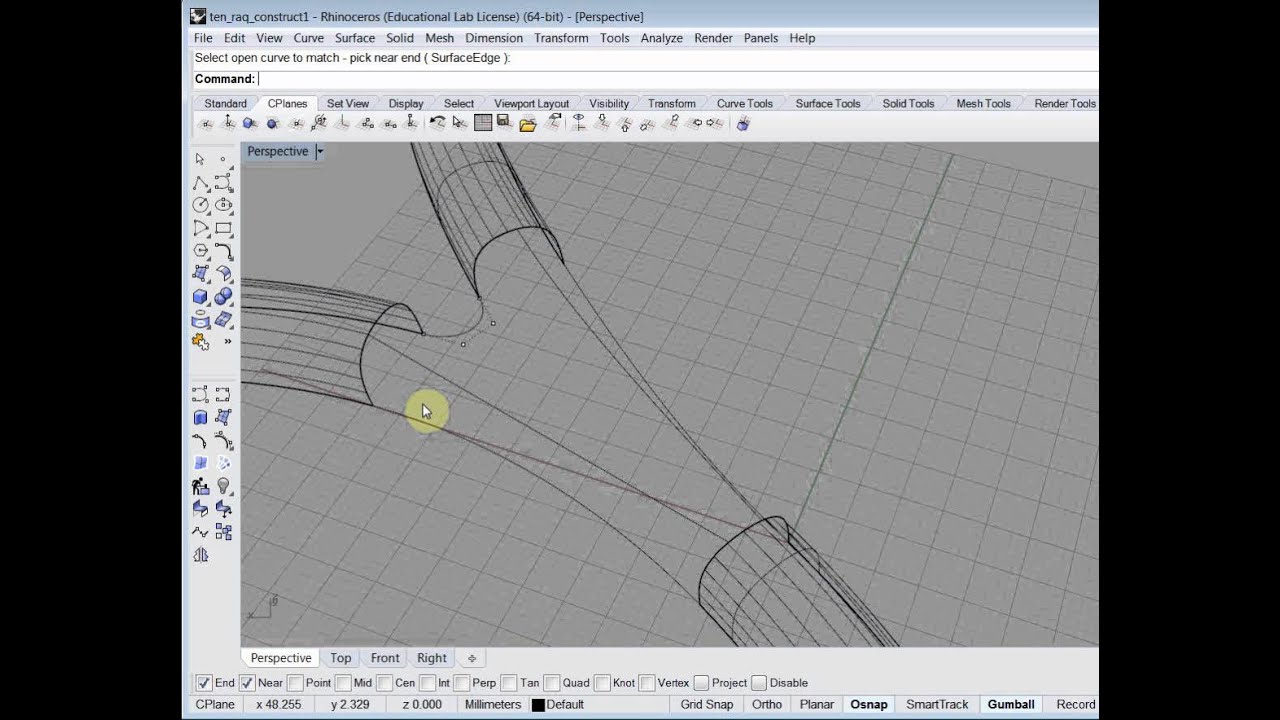Select the Boolean union spheres tool

pos(223,297)
